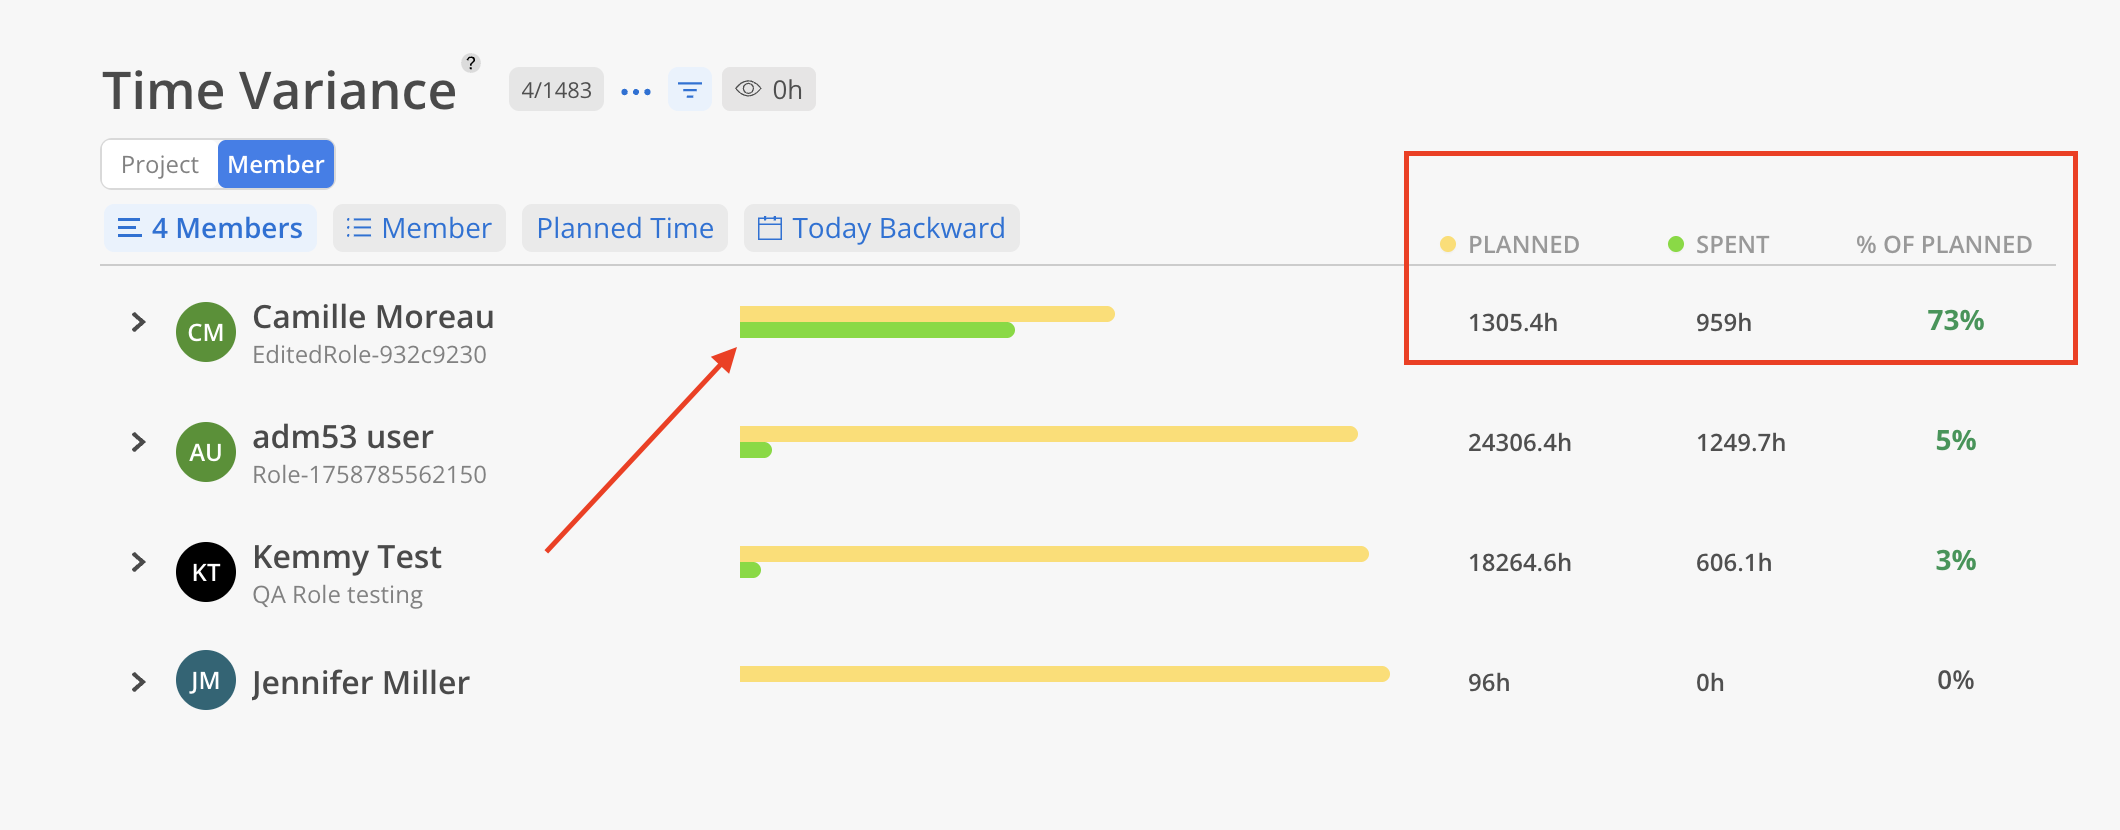The image size is (2120, 830).
Task: Expand the adm53 user row
Action: click(139, 442)
